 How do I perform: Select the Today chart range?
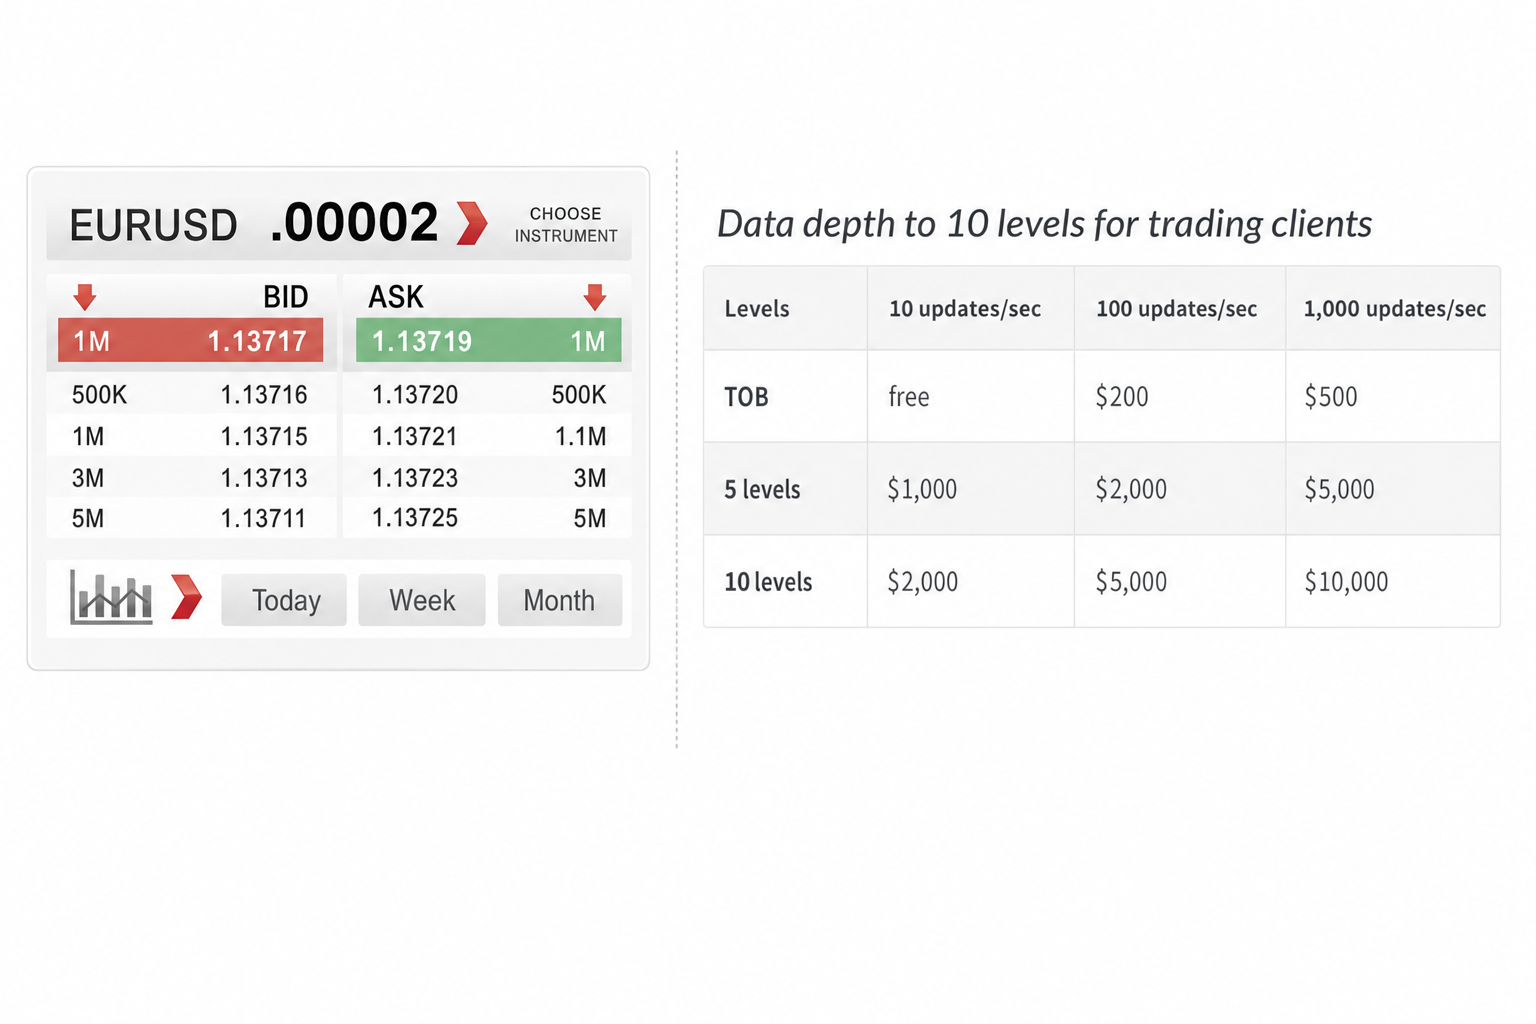(x=284, y=600)
